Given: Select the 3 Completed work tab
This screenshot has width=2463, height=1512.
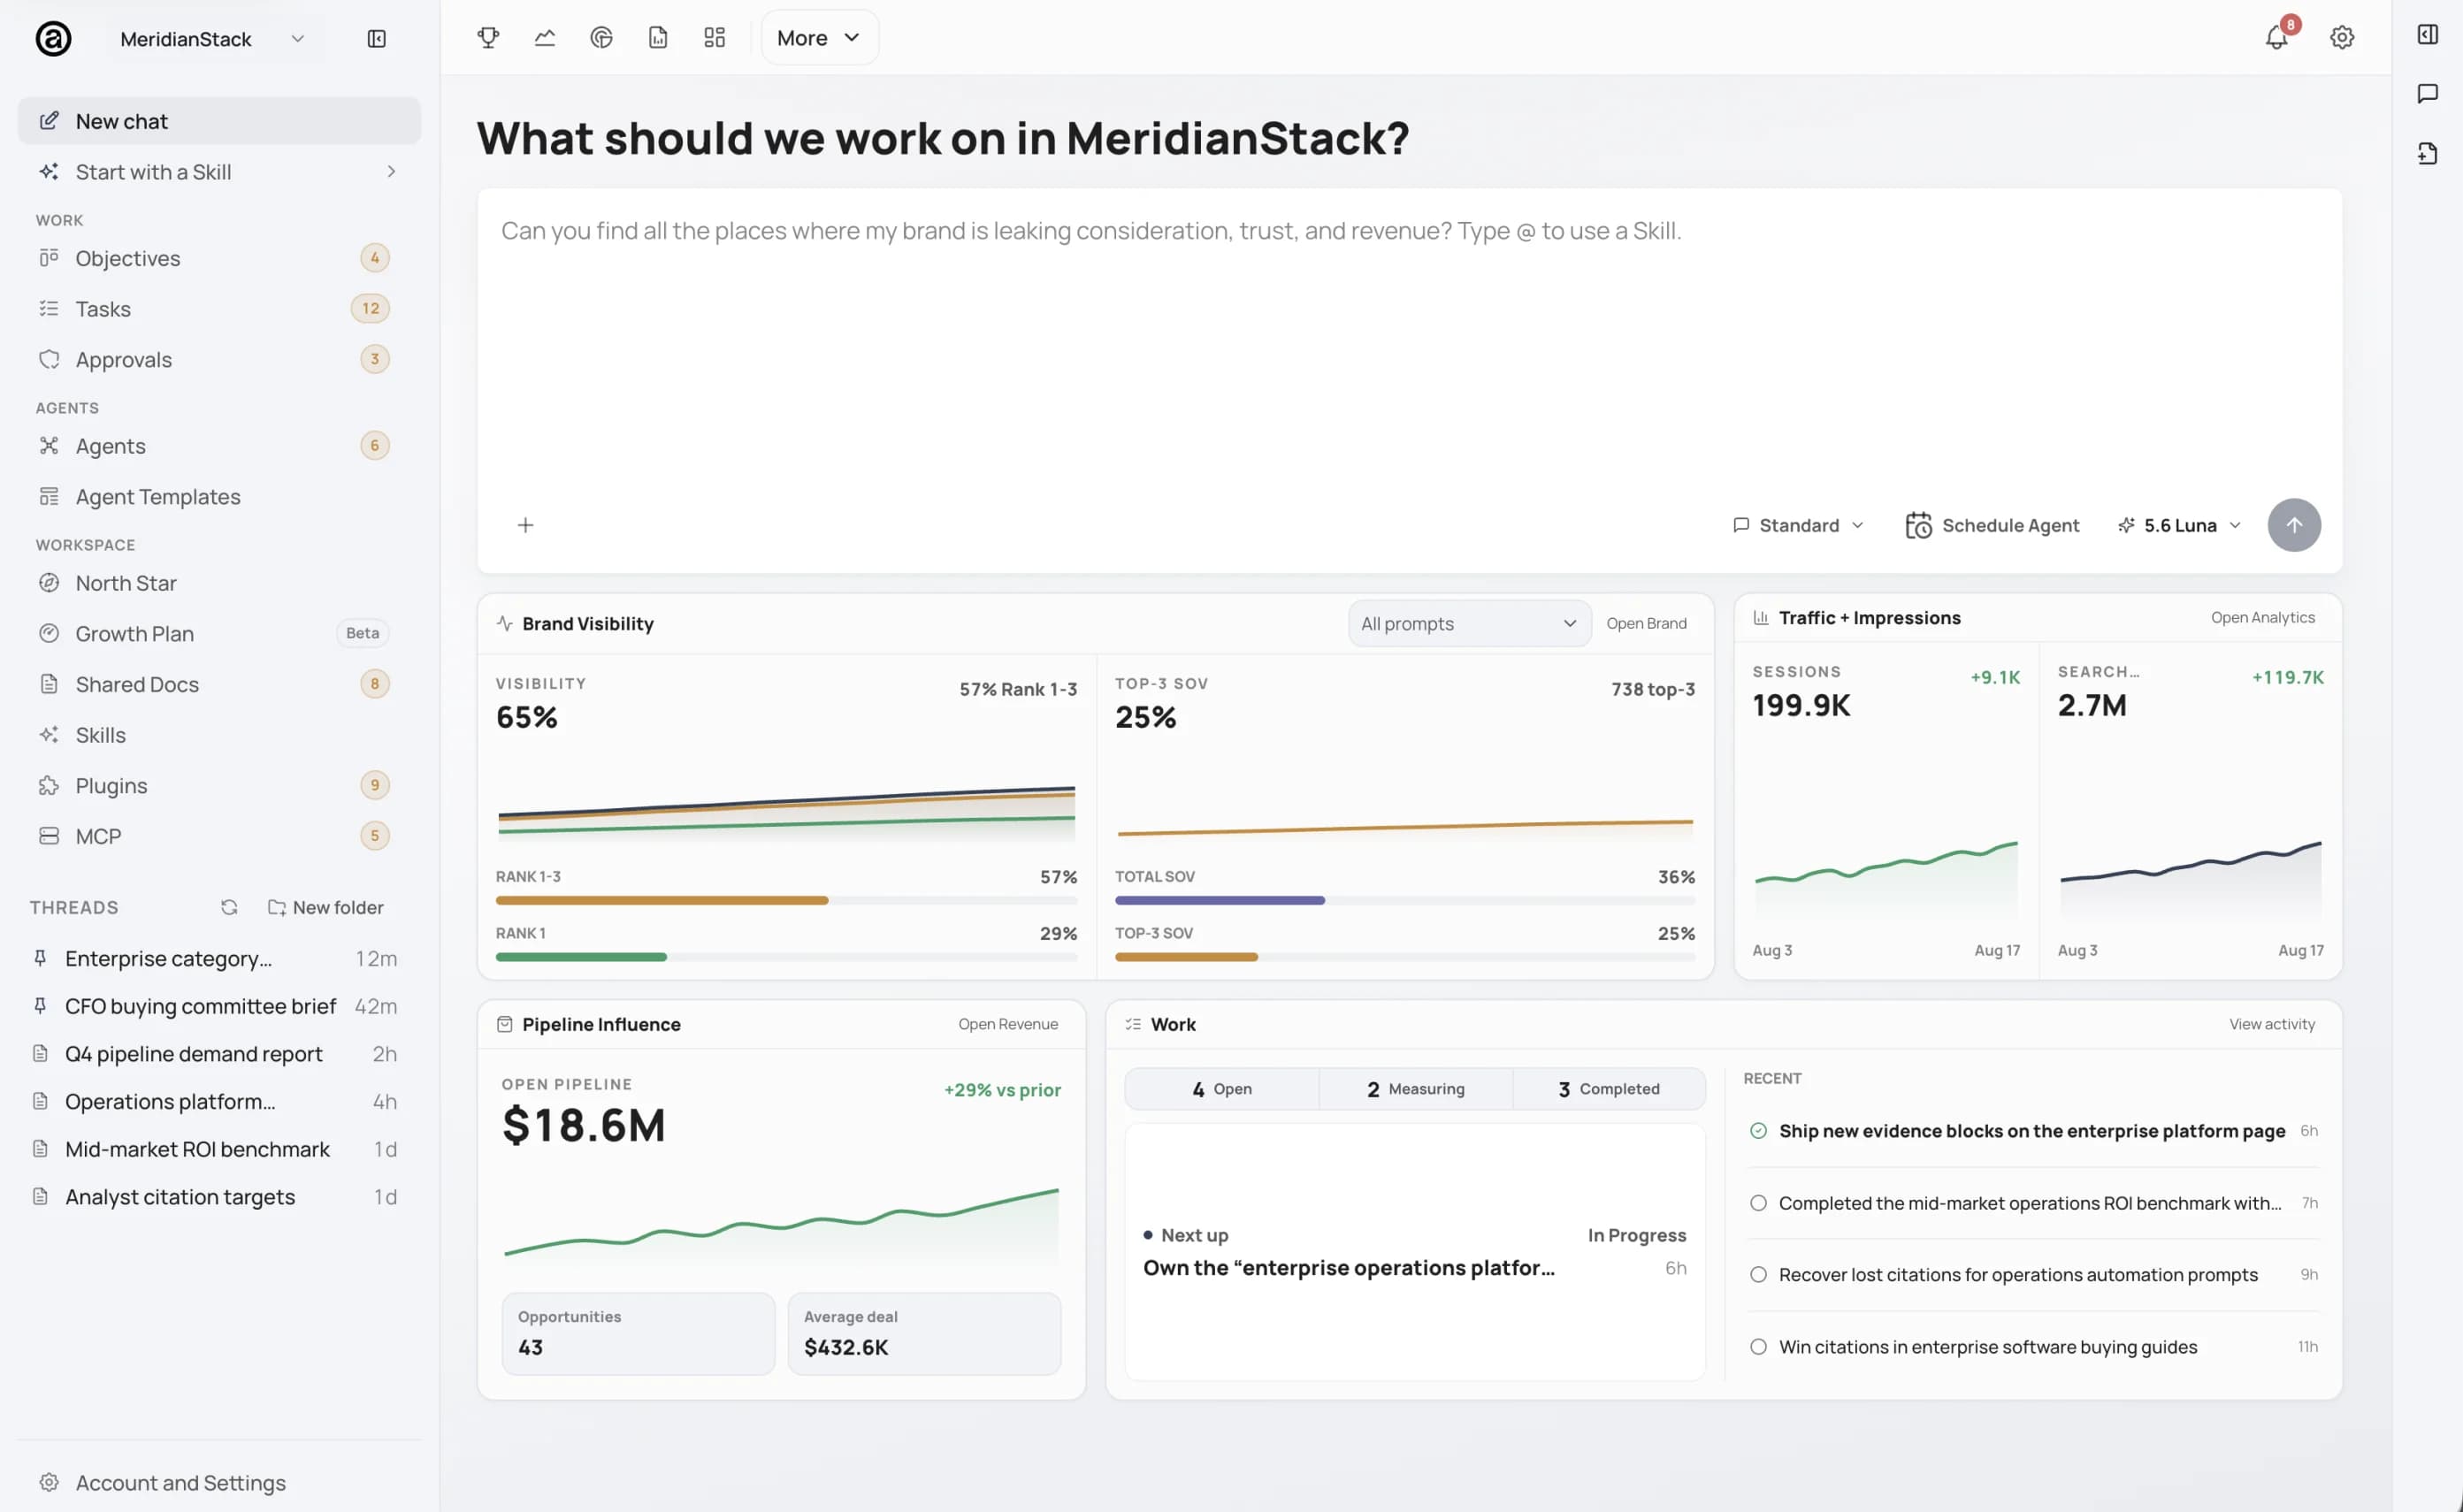Looking at the screenshot, I should tap(1608, 1088).
